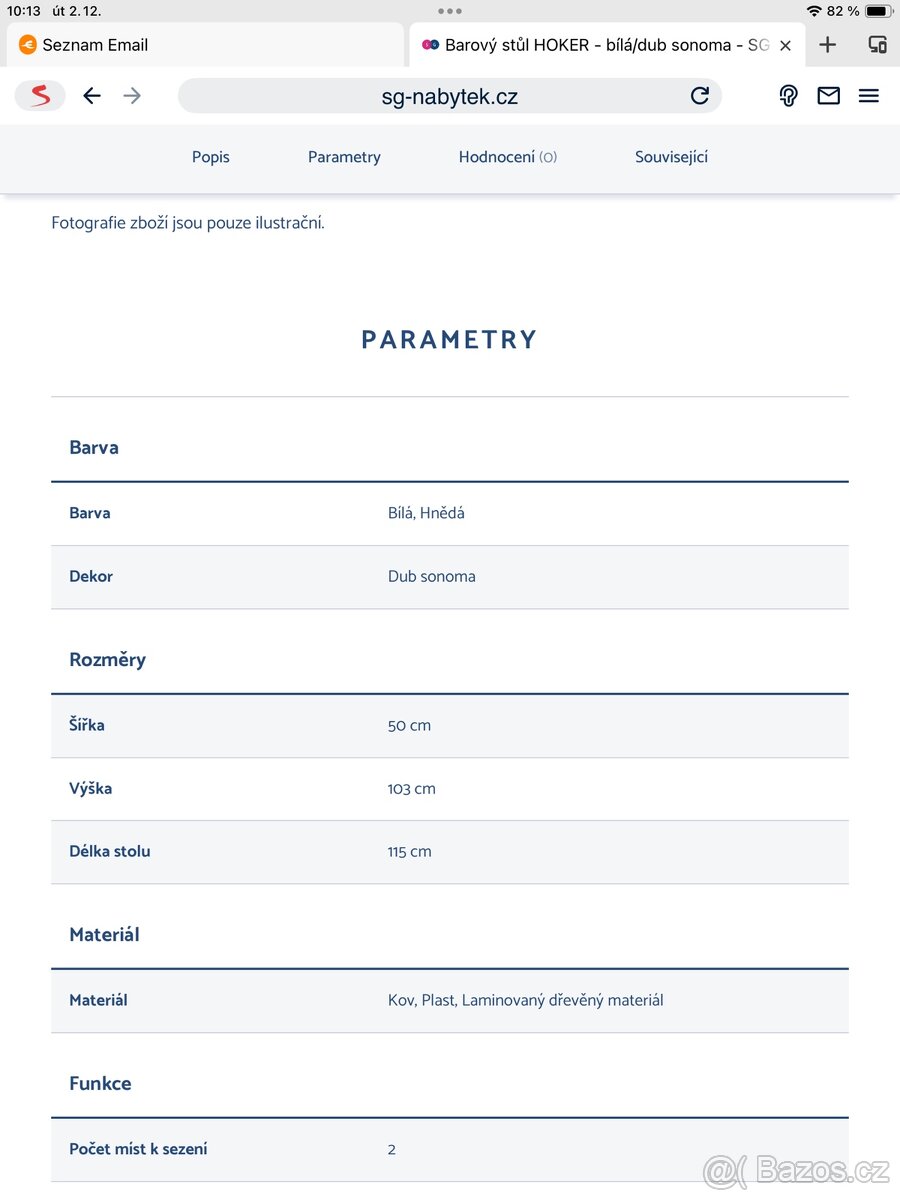The width and height of the screenshot is (900, 1200).
Task: Go back to the previous page
Action: (92, 96)
